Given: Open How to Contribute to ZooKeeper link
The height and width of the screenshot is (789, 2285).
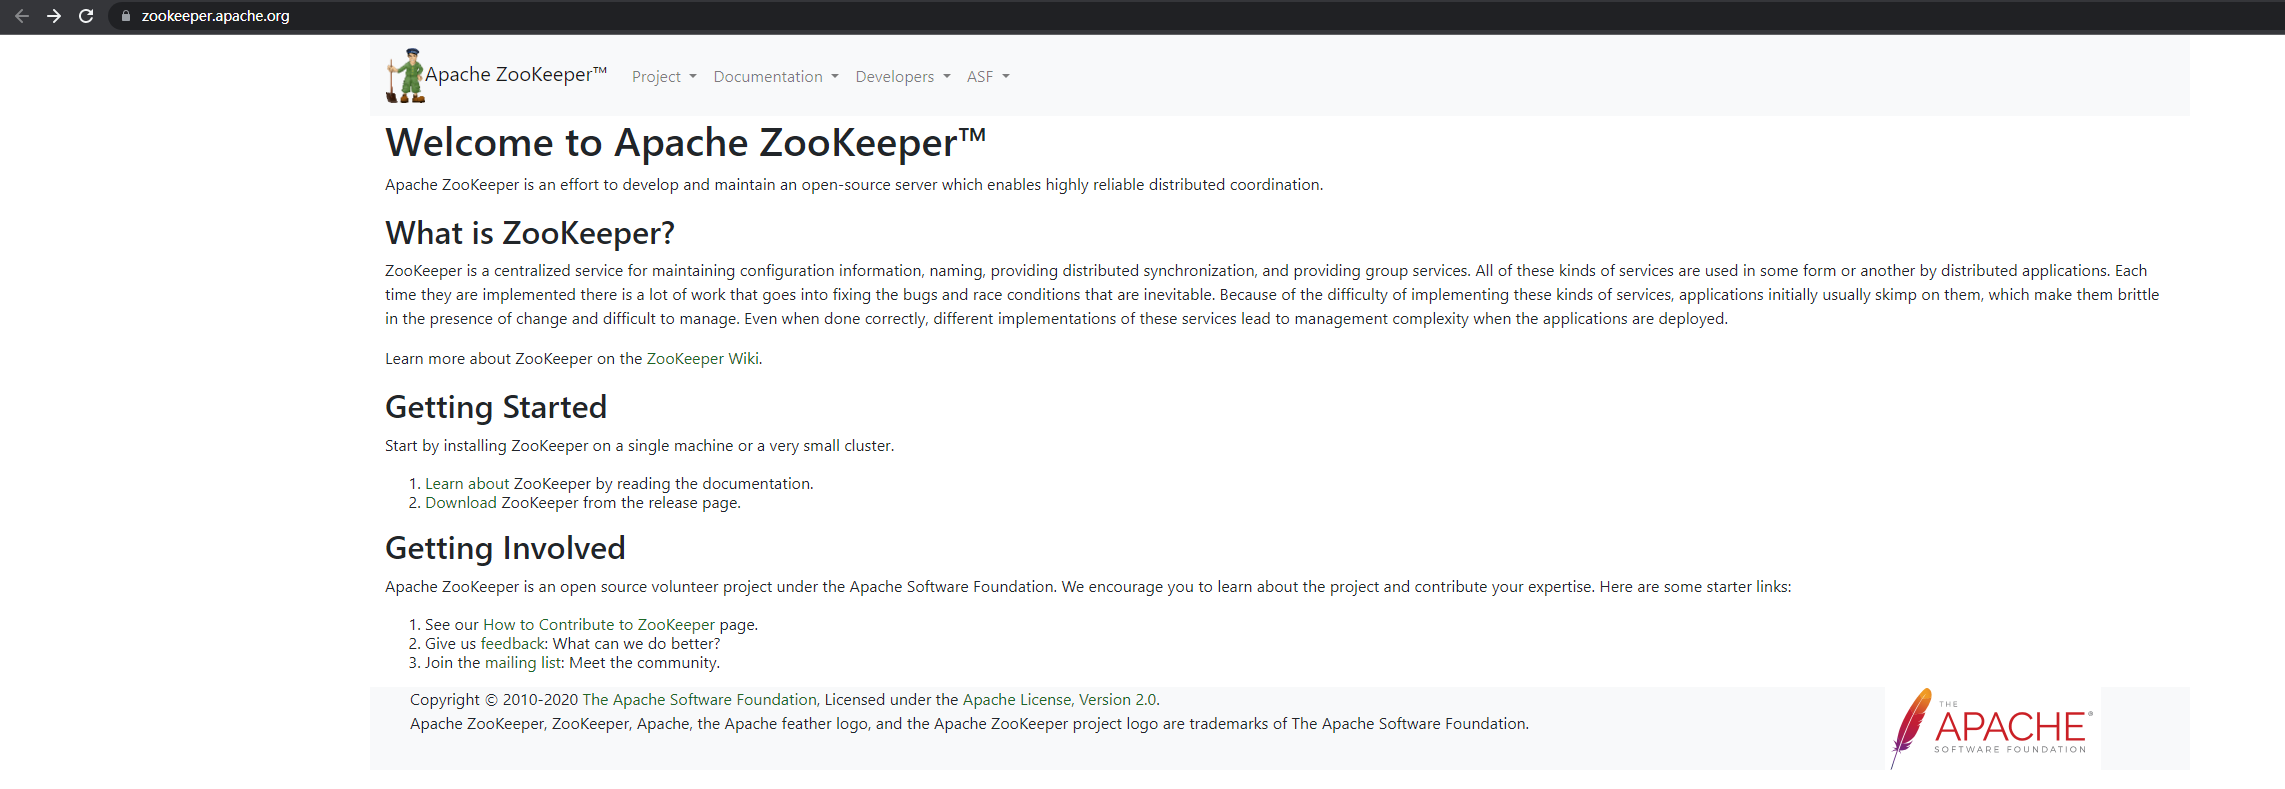Looking at the screenshot, I should 598,625.
